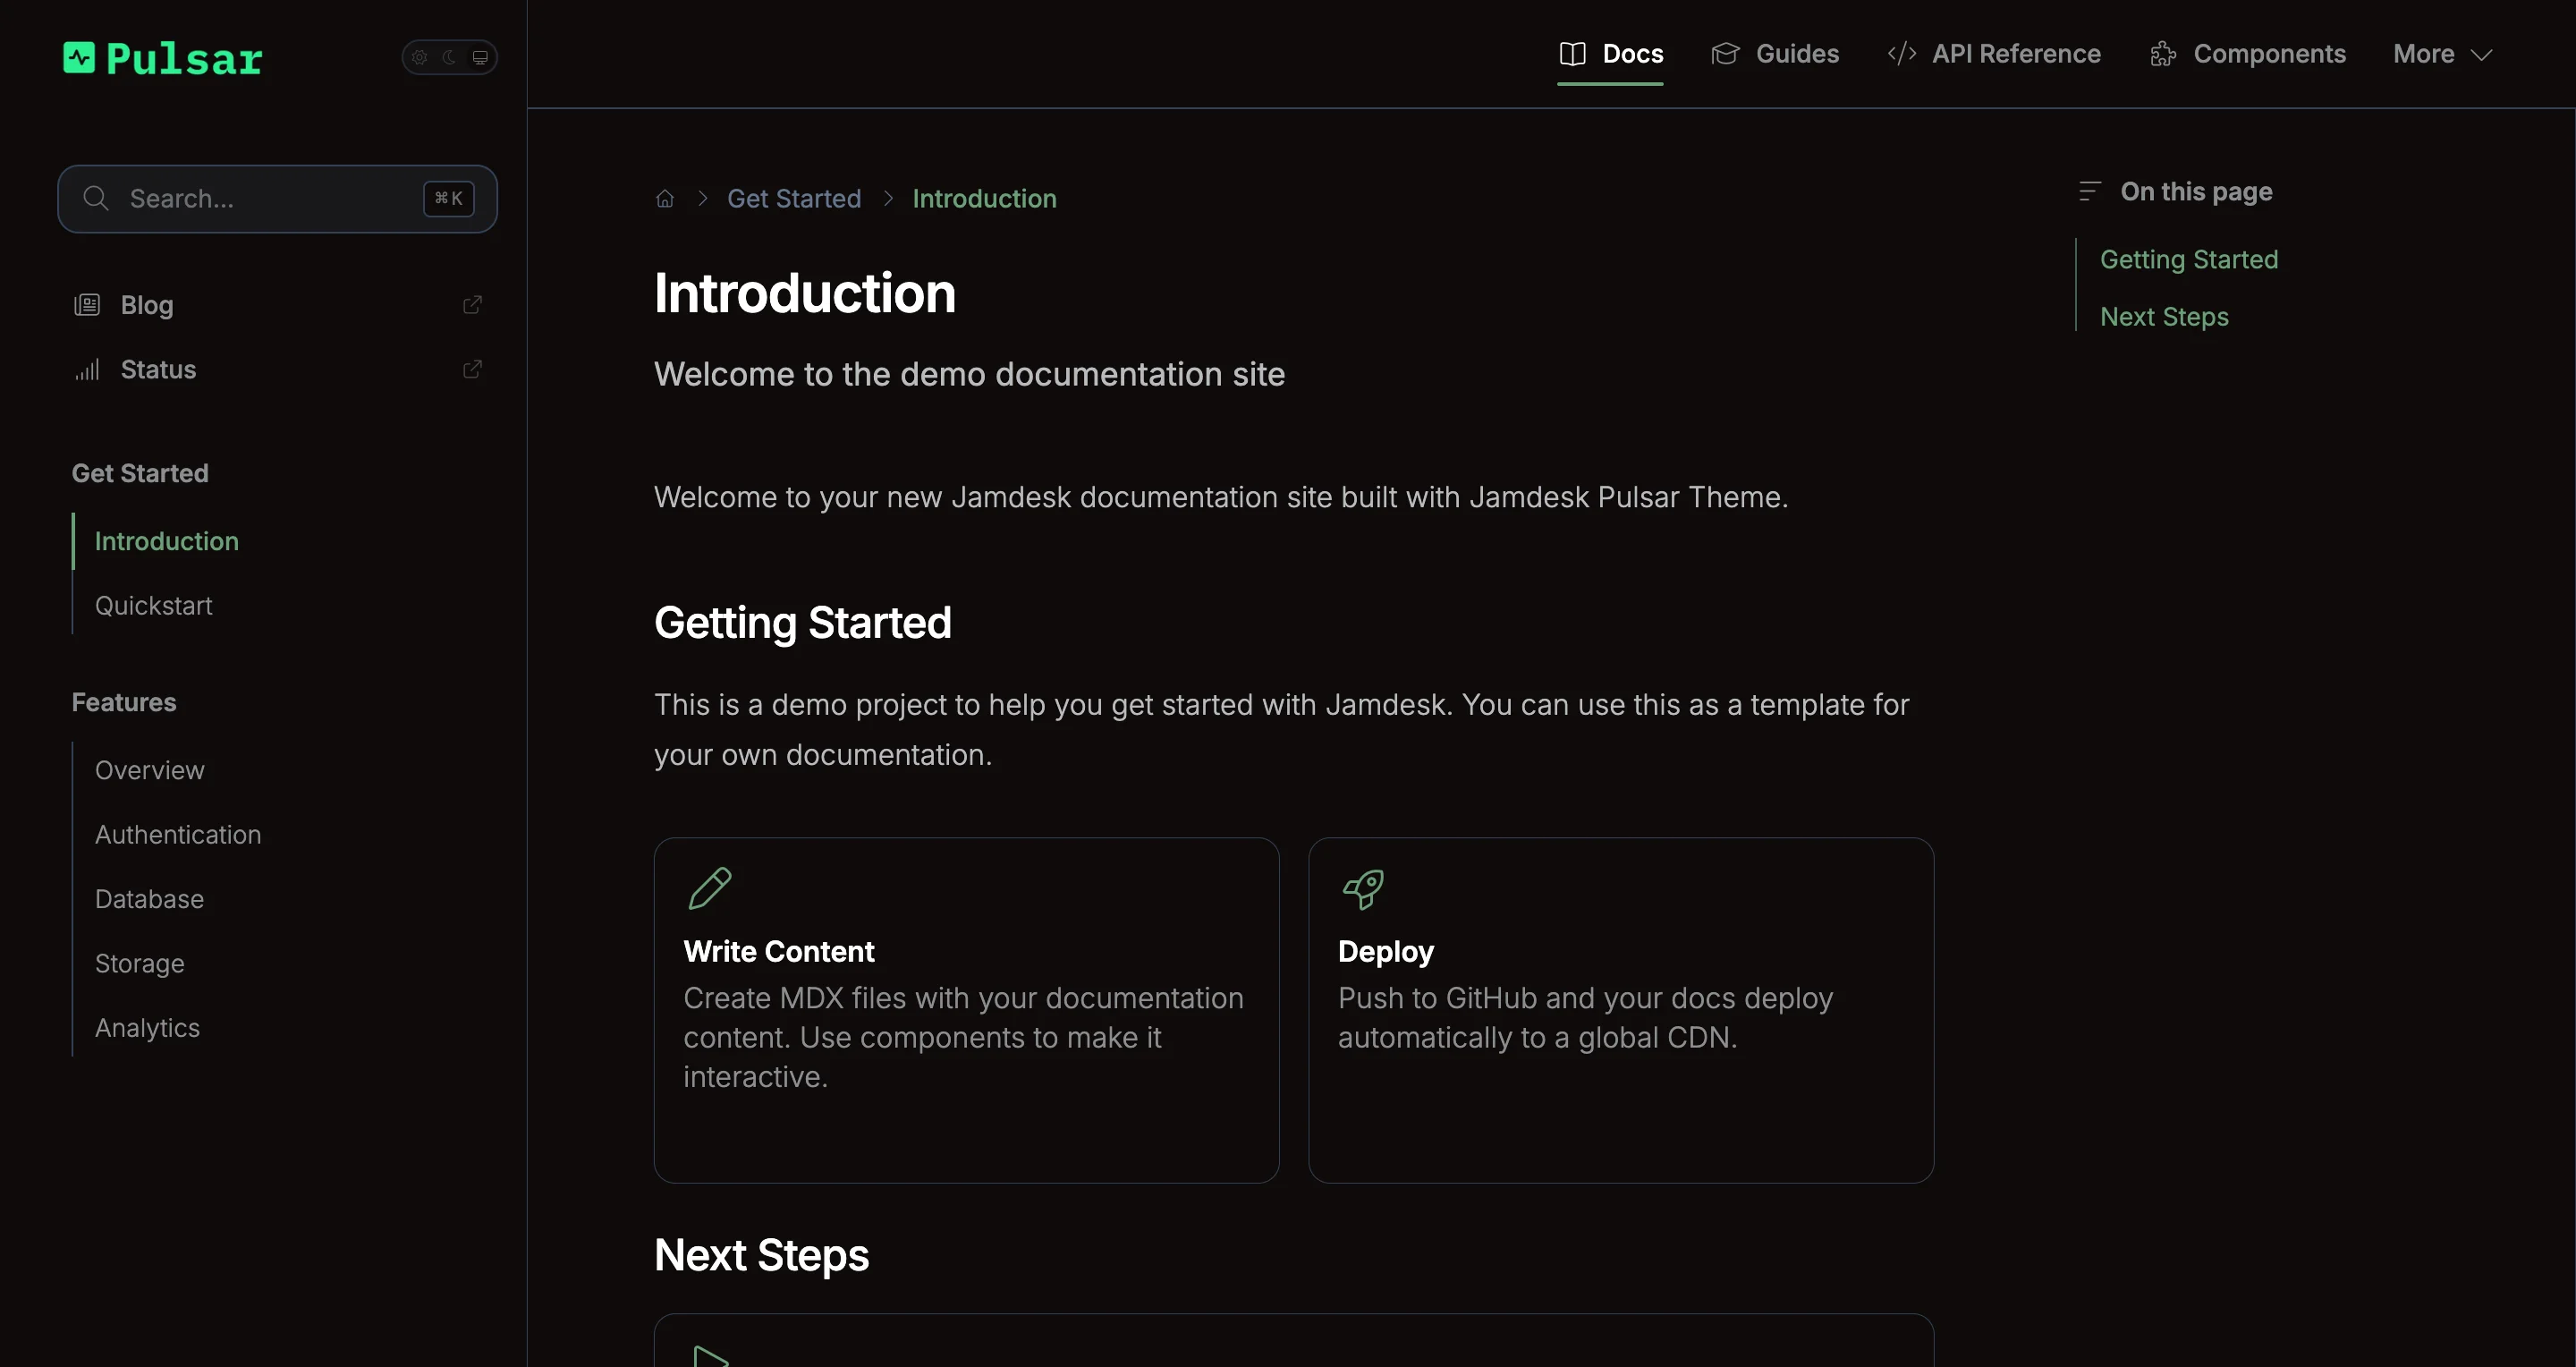Switch to dark theme moon icon
The image size is (2576, 1367).
(x=450, y=57)
